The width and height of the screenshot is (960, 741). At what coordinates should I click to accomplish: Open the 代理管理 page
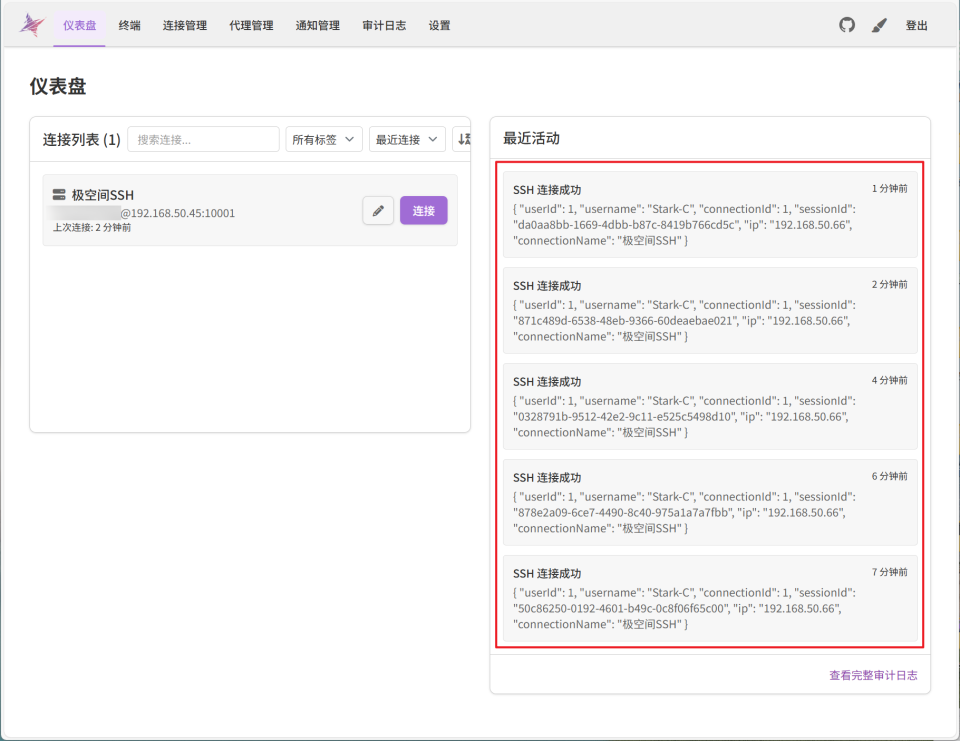[x=251, y=25]
